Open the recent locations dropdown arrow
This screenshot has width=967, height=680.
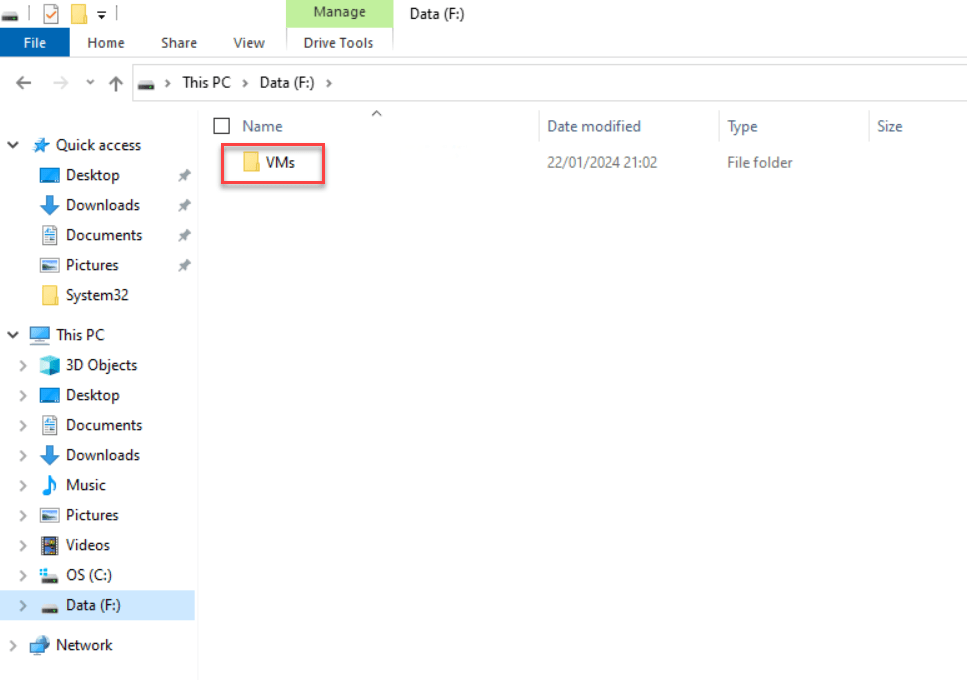tap(90, 84)
